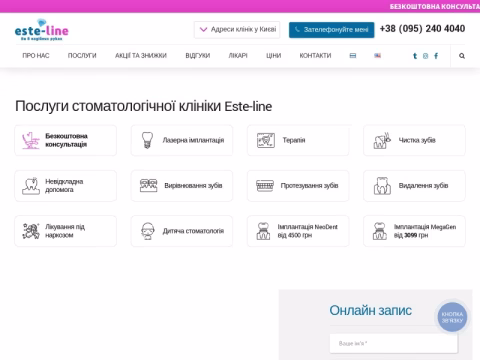Open the ЦІНИ menu item
Viewport: 480px width, 360px height.
pos(273,56)
